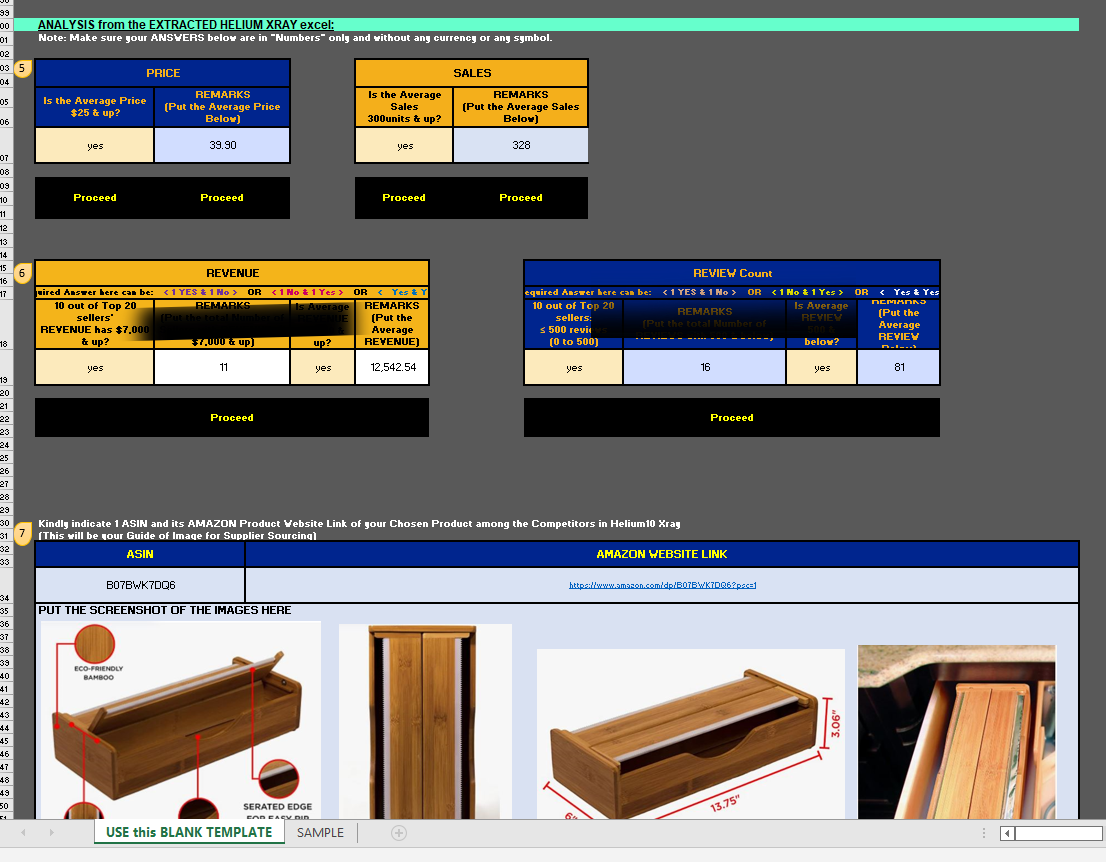1106x862 pixels.
Task: Select the dispenser in drawer photo
Action: pyautogui.click(x=956, y=732)
